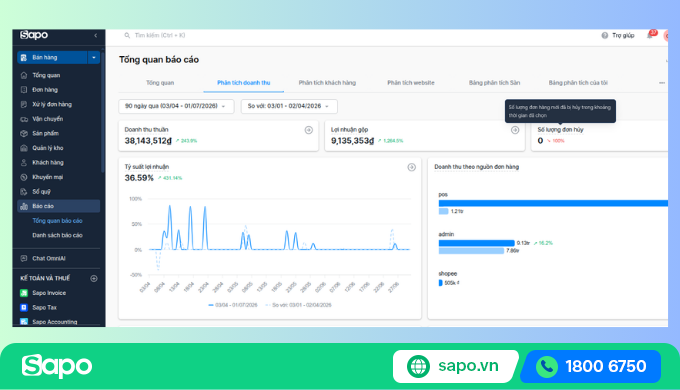
Task: Toggle the 03/04 - 01/07/2026 chart legend
Action: (233, 305)
